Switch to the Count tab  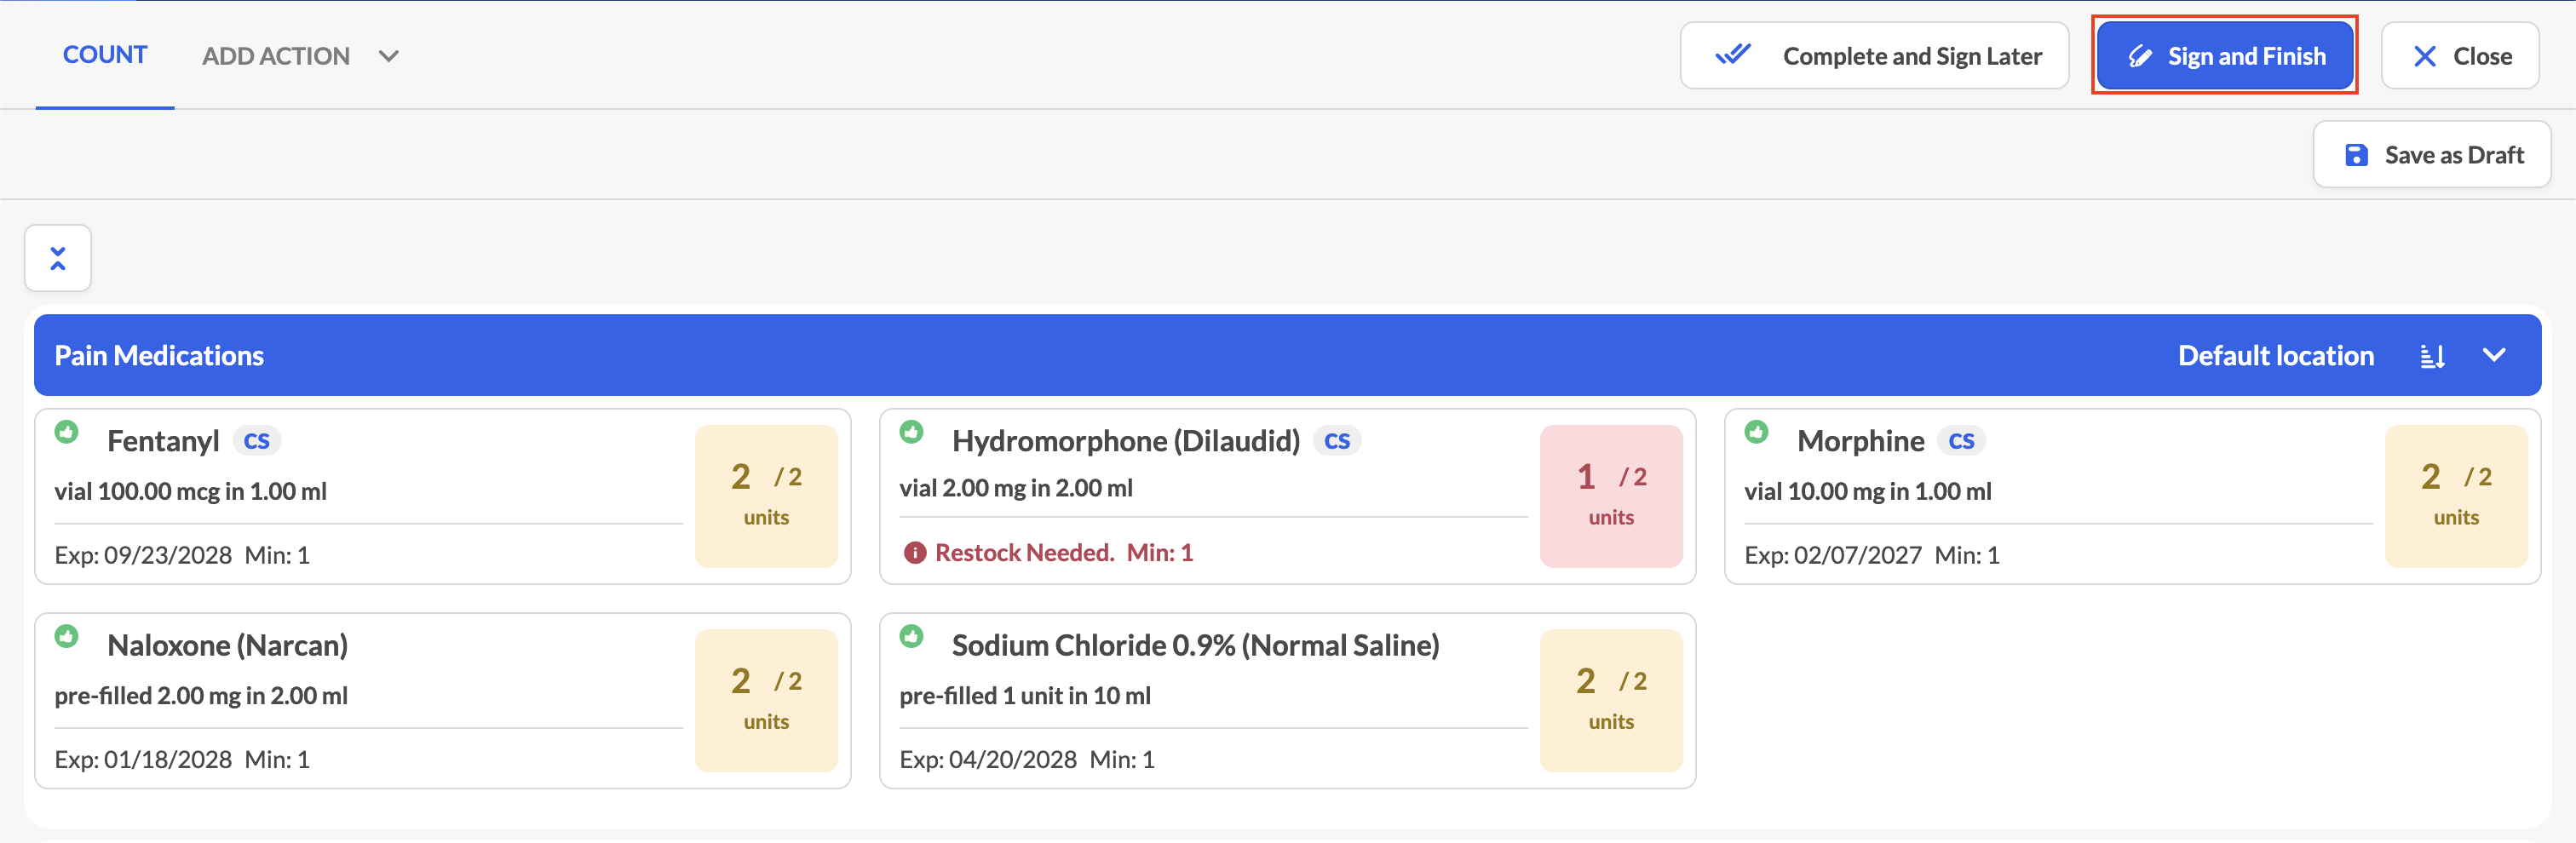pos(105,55)
